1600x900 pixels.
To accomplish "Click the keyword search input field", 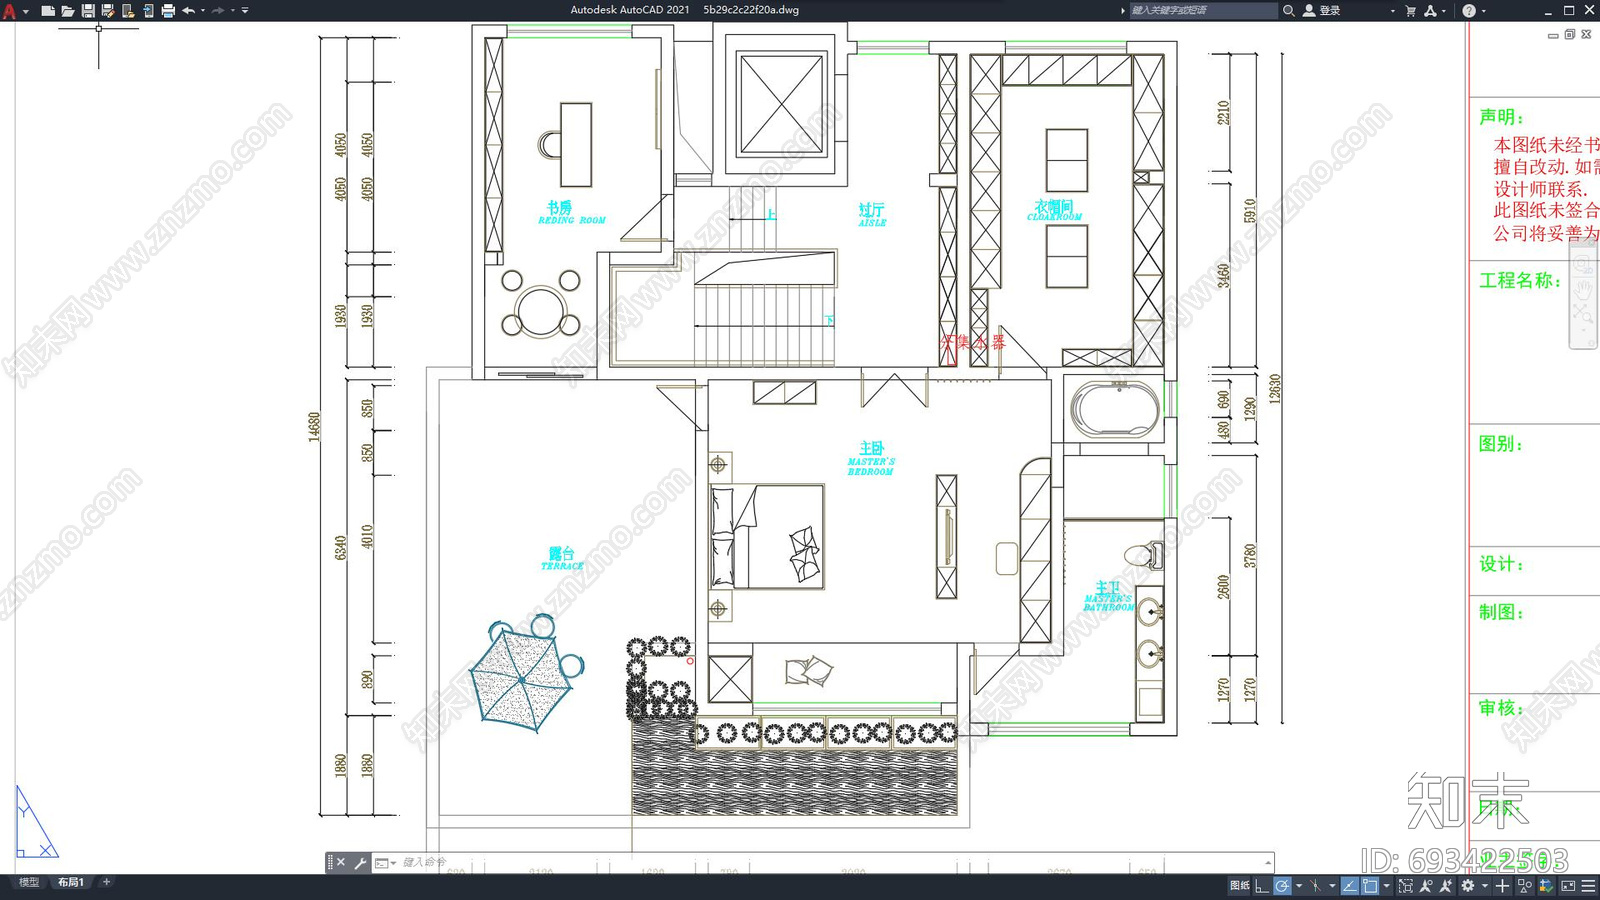I will (x=1203, y=10).
